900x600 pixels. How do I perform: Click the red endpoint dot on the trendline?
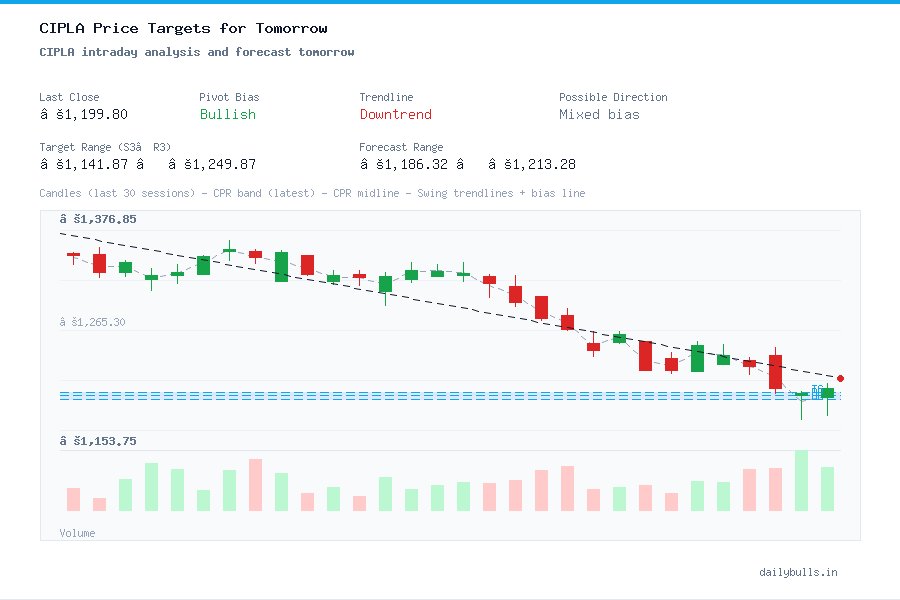click(841, 378)
